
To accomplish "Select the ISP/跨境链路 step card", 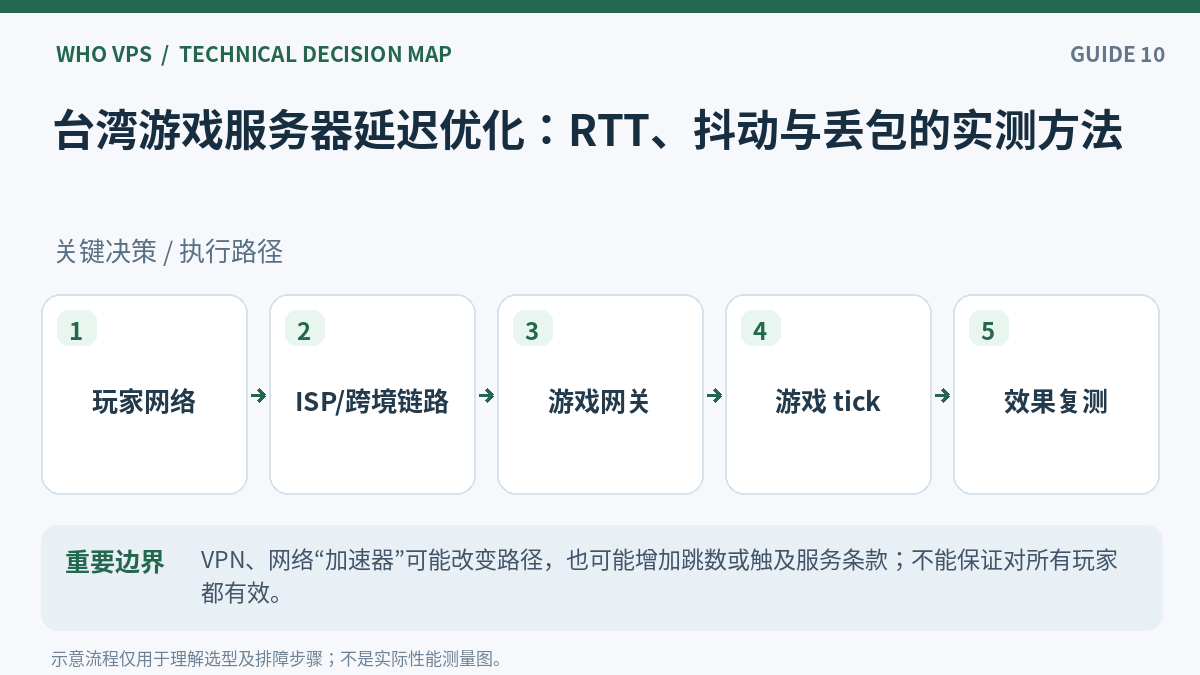I will click(372, 394).
